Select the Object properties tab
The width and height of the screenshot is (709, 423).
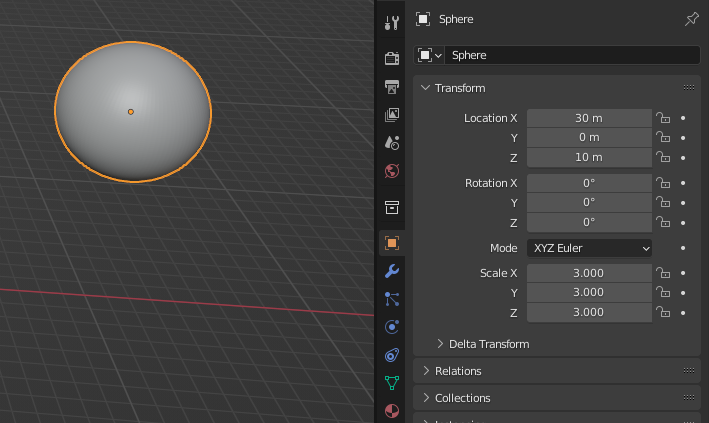392,243
